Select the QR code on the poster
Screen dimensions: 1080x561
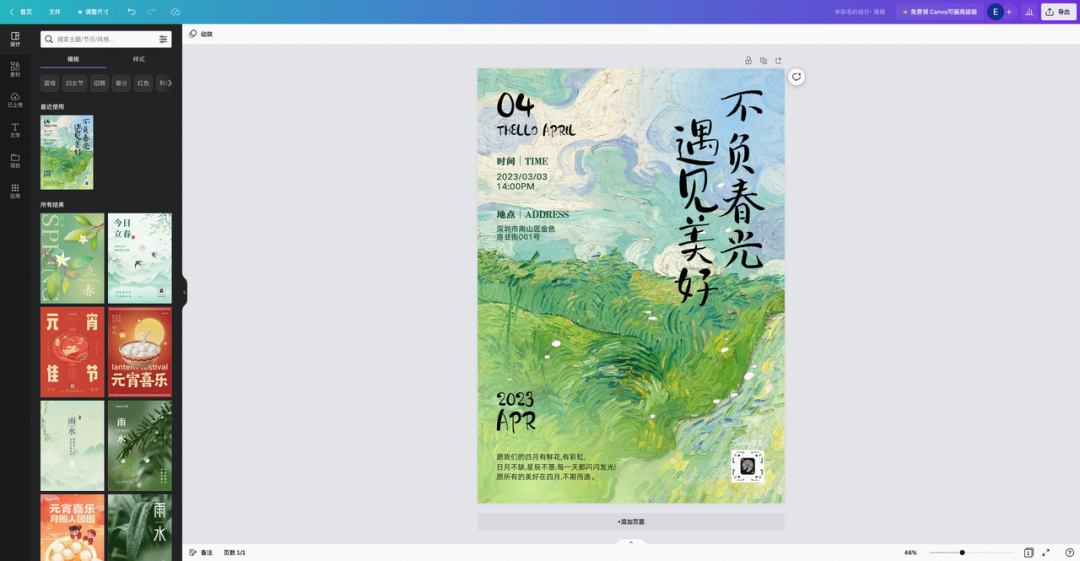[x=747, y=467]
